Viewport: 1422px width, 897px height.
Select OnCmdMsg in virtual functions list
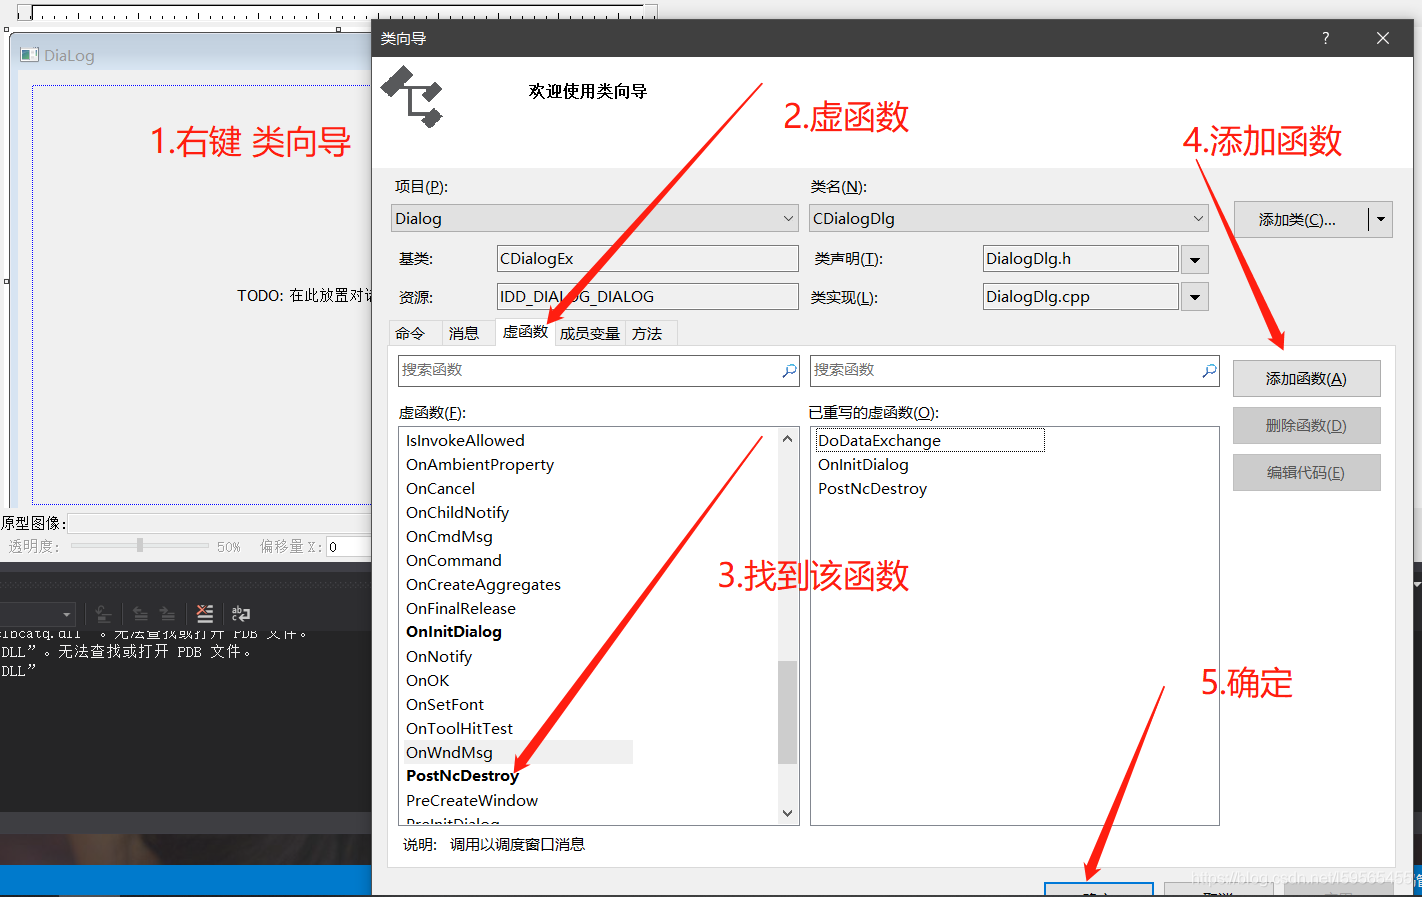coord(449,536)
